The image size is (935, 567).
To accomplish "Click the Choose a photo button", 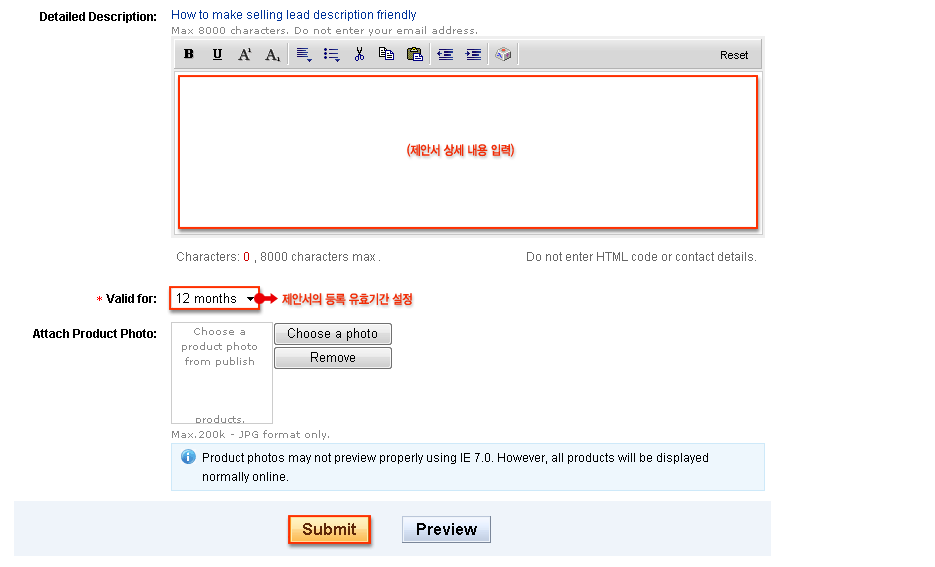I will 333,334.
